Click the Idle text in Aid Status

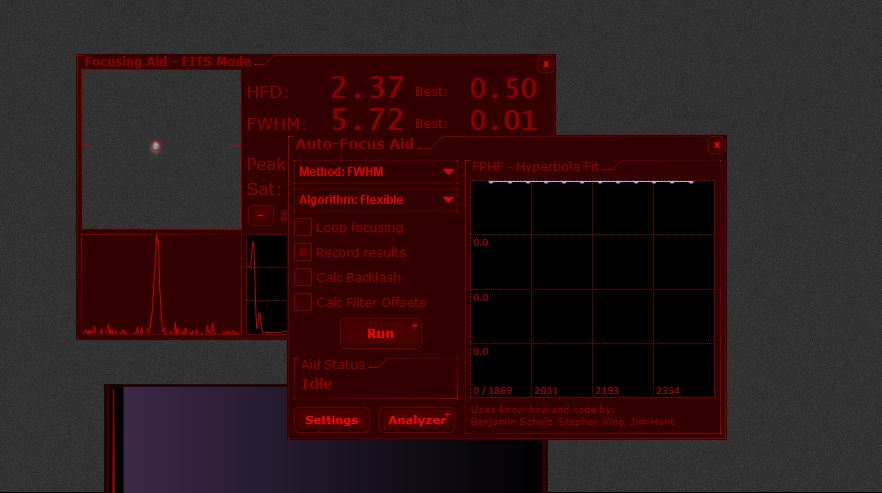316,383
